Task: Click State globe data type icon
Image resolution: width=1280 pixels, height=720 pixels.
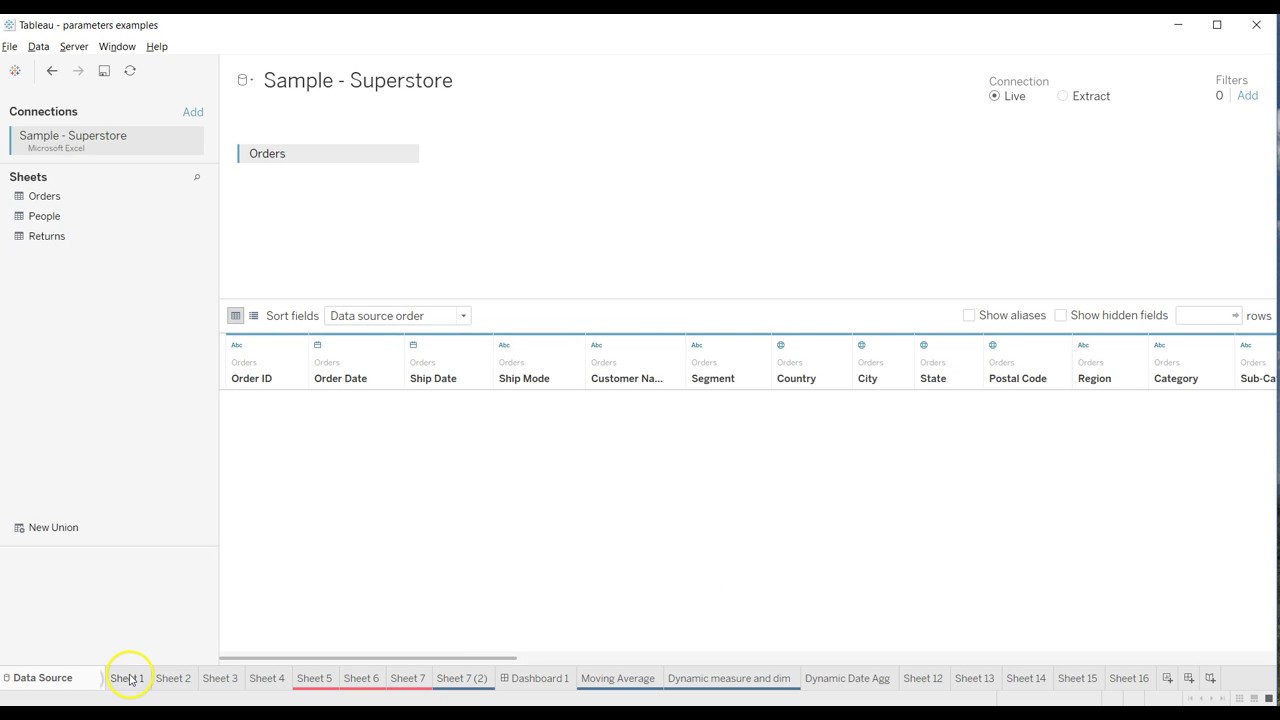Action: point(924,345)
